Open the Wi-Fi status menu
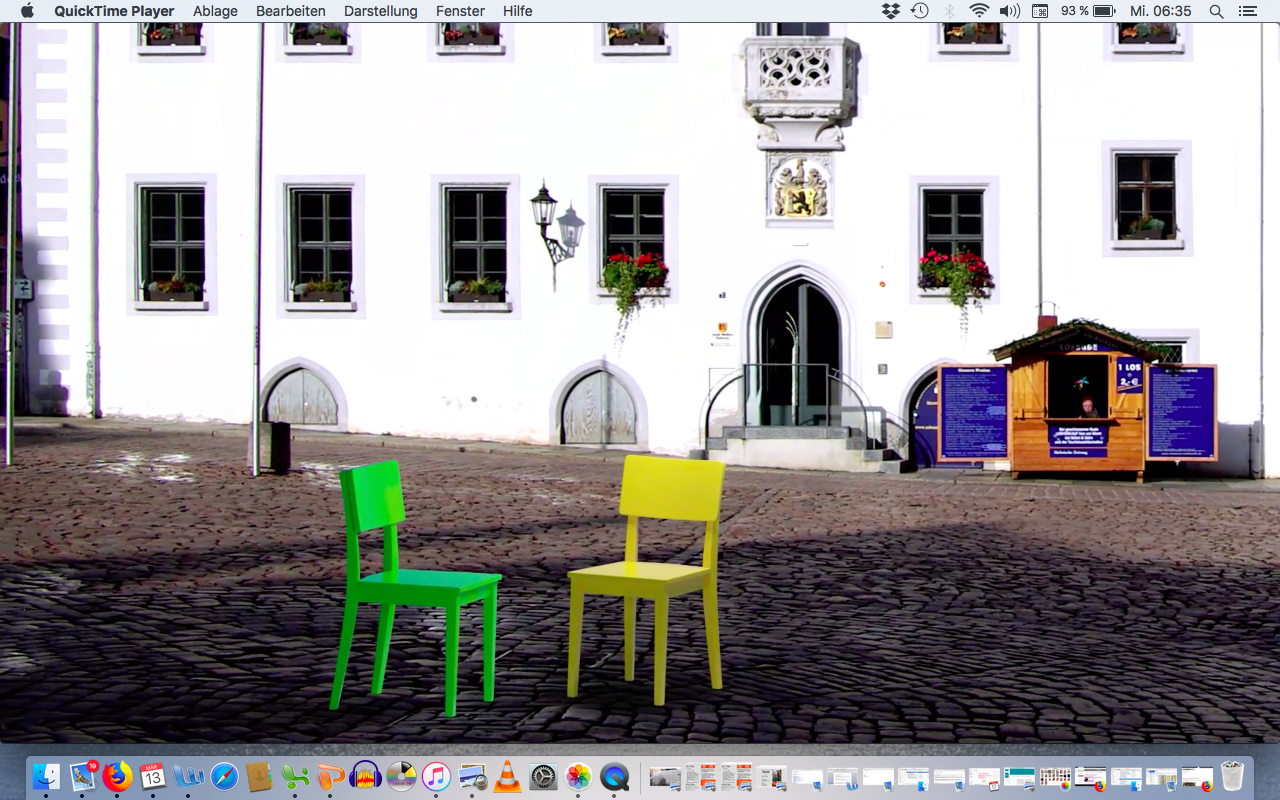The image size is (1280, 800). [979, 11]
